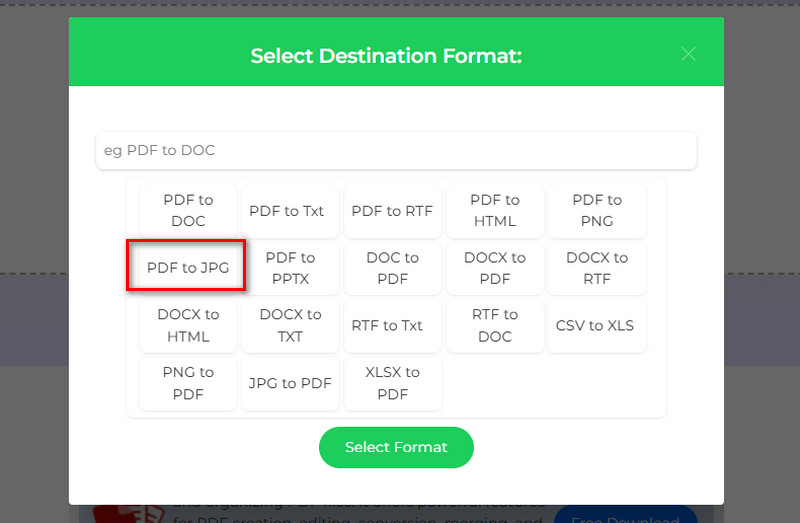Pick RTF to Txt conversion

pos(392,326)
